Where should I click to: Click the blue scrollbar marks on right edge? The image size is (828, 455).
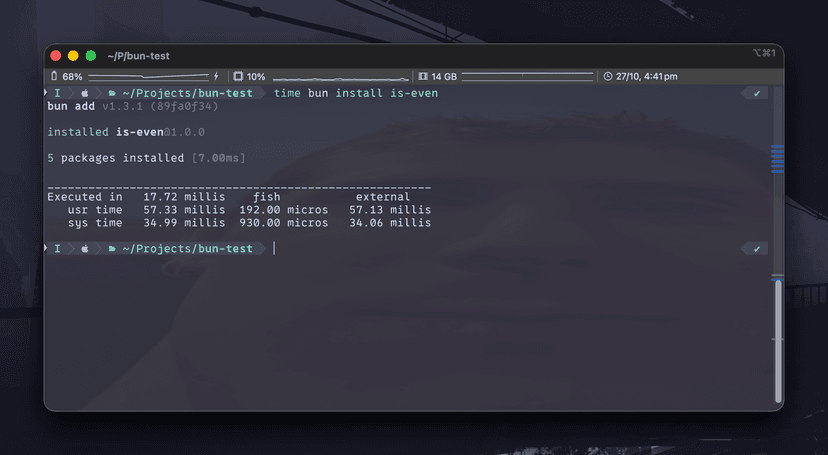[777, 158]
